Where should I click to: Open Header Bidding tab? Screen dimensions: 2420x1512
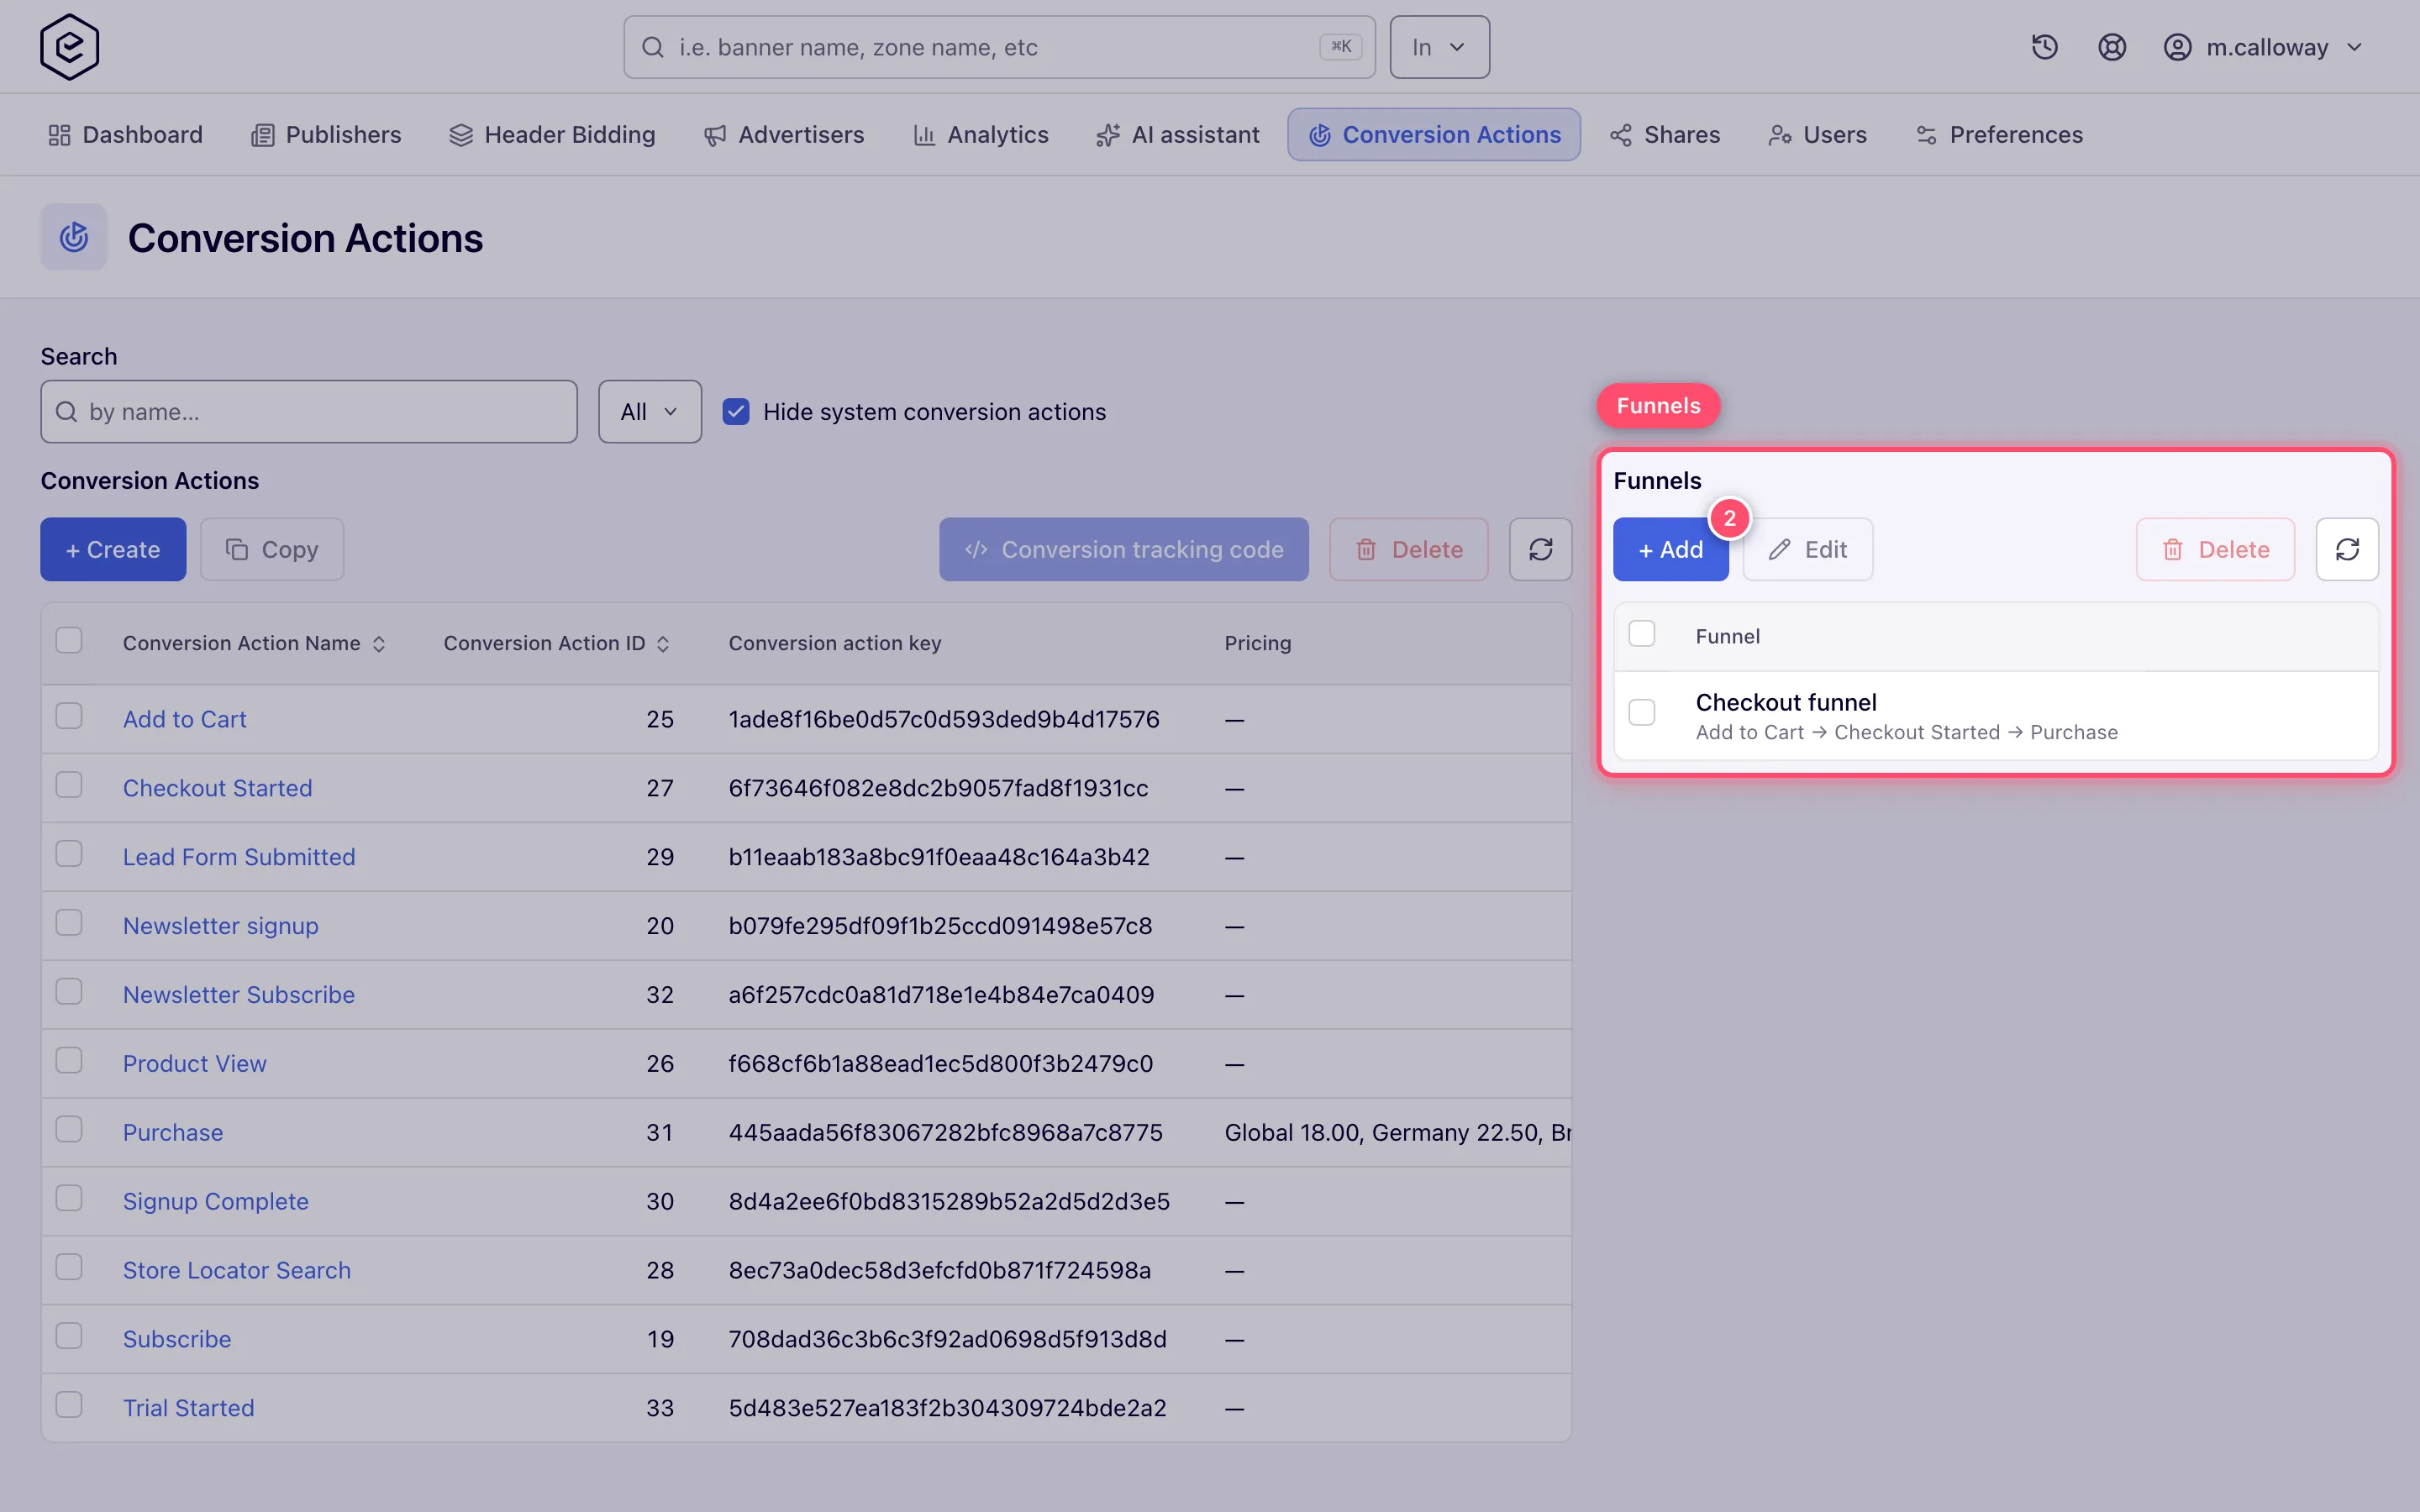point(552,135)
